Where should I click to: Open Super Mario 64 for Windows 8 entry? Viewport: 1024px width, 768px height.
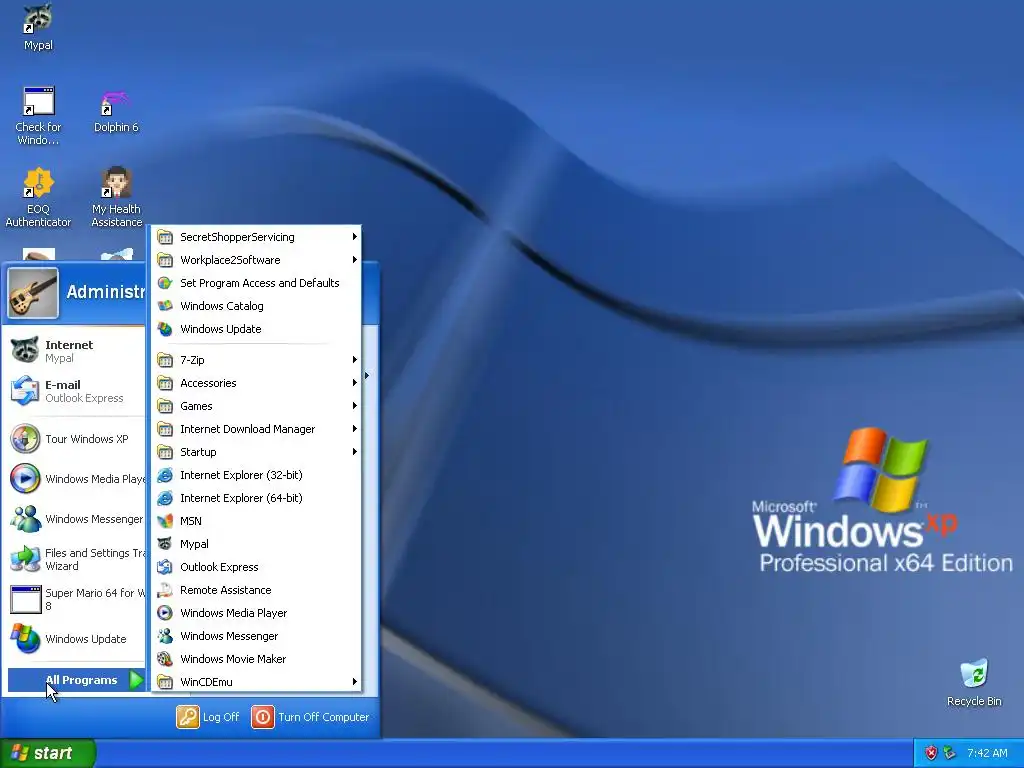(x=75, y=599)
